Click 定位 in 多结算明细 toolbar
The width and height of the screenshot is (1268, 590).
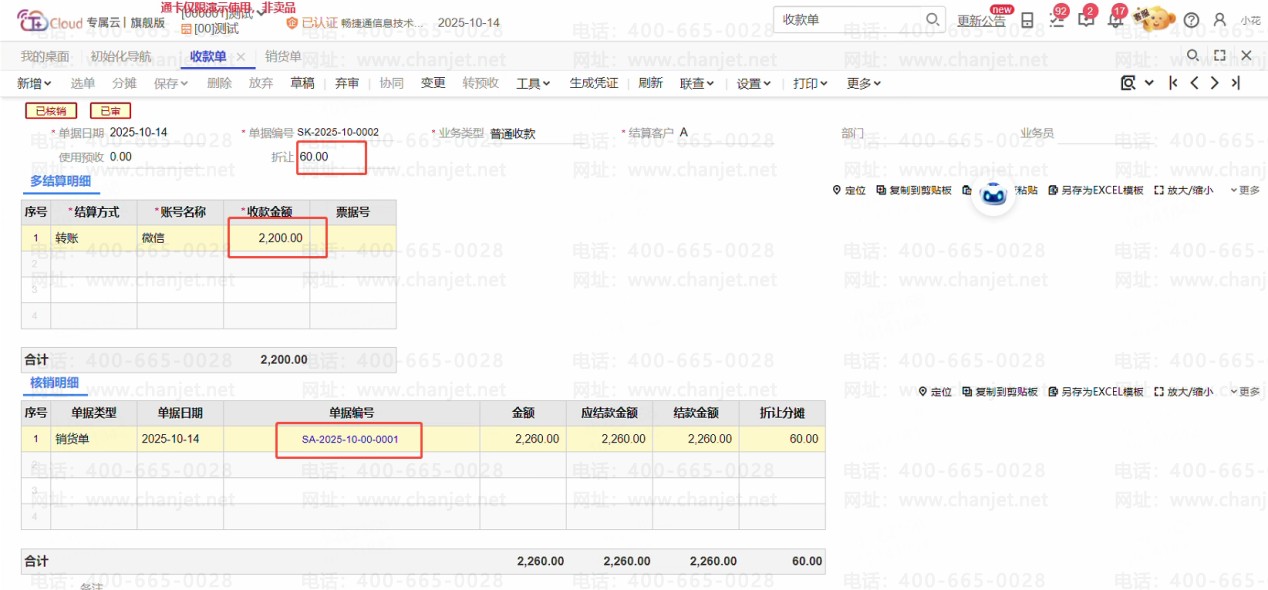pos(849,190)
